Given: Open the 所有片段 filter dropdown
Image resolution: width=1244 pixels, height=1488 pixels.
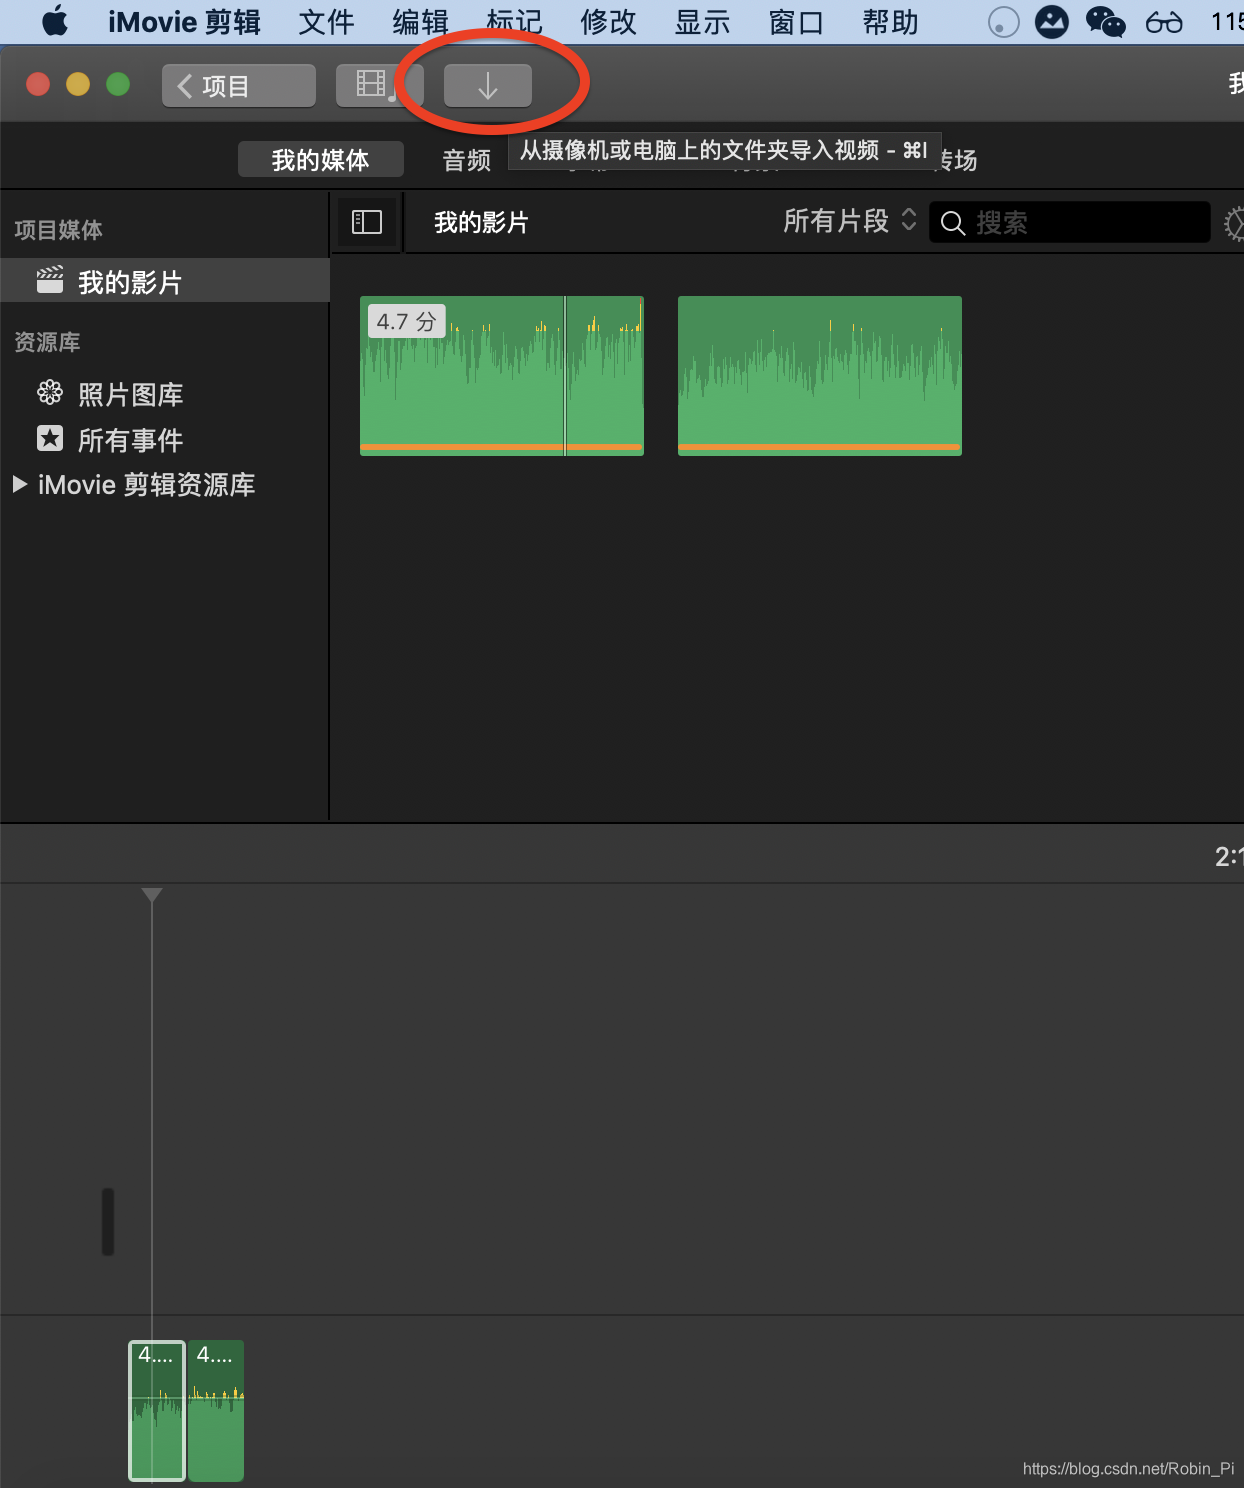Looking at the screenshot, I should click(849, 221).
